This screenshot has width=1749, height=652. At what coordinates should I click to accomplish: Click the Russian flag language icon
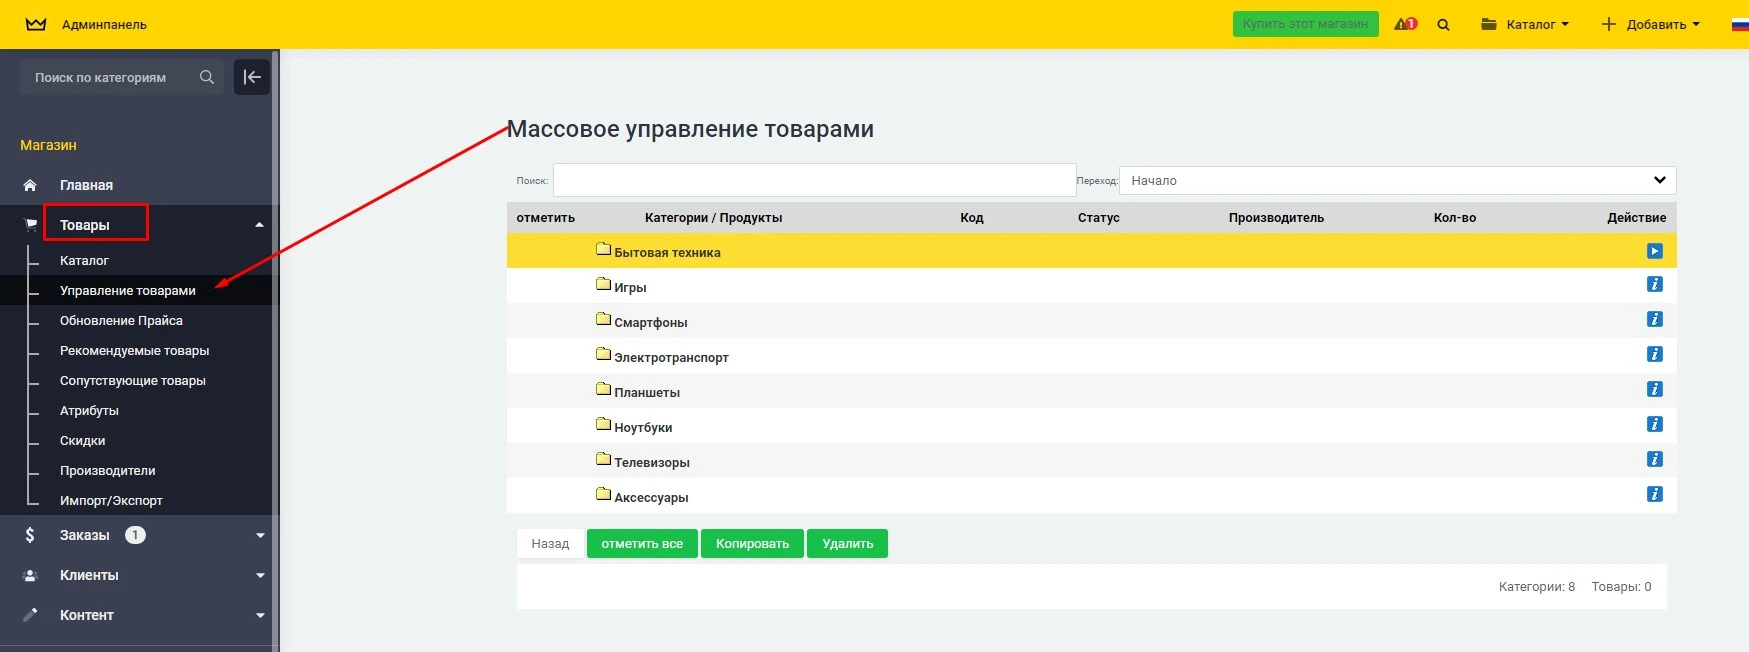tap(1740, 24)
